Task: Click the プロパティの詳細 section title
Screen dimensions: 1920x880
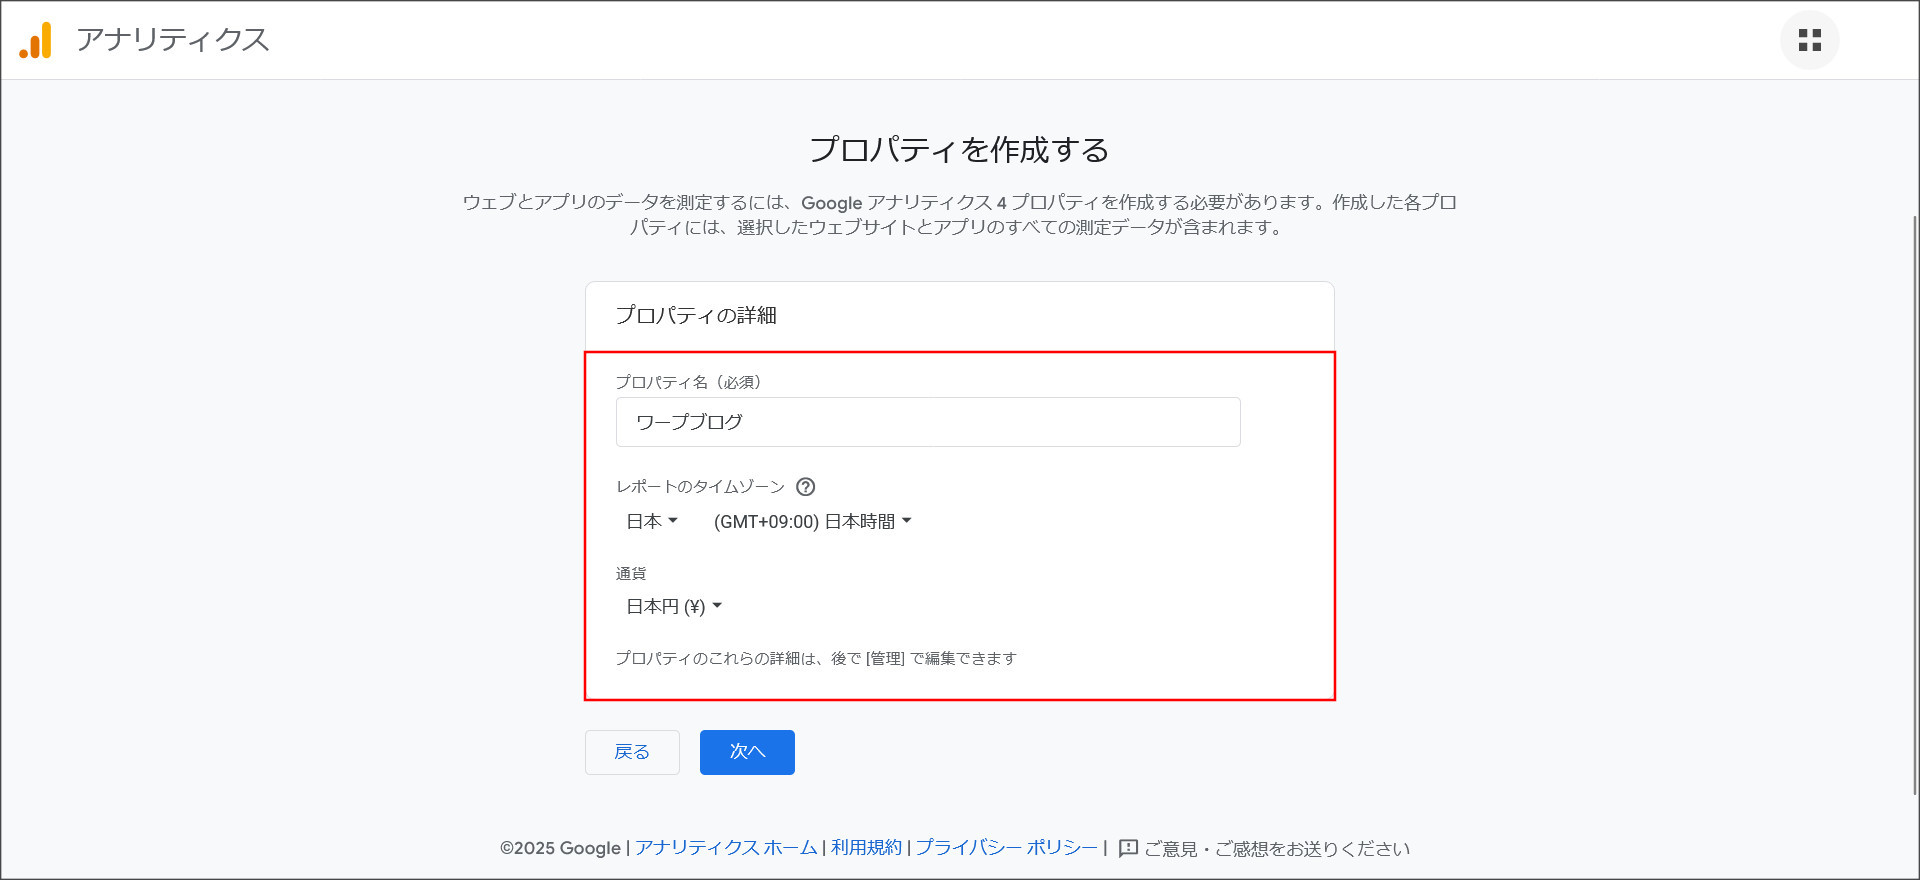Action: [696, 315]
